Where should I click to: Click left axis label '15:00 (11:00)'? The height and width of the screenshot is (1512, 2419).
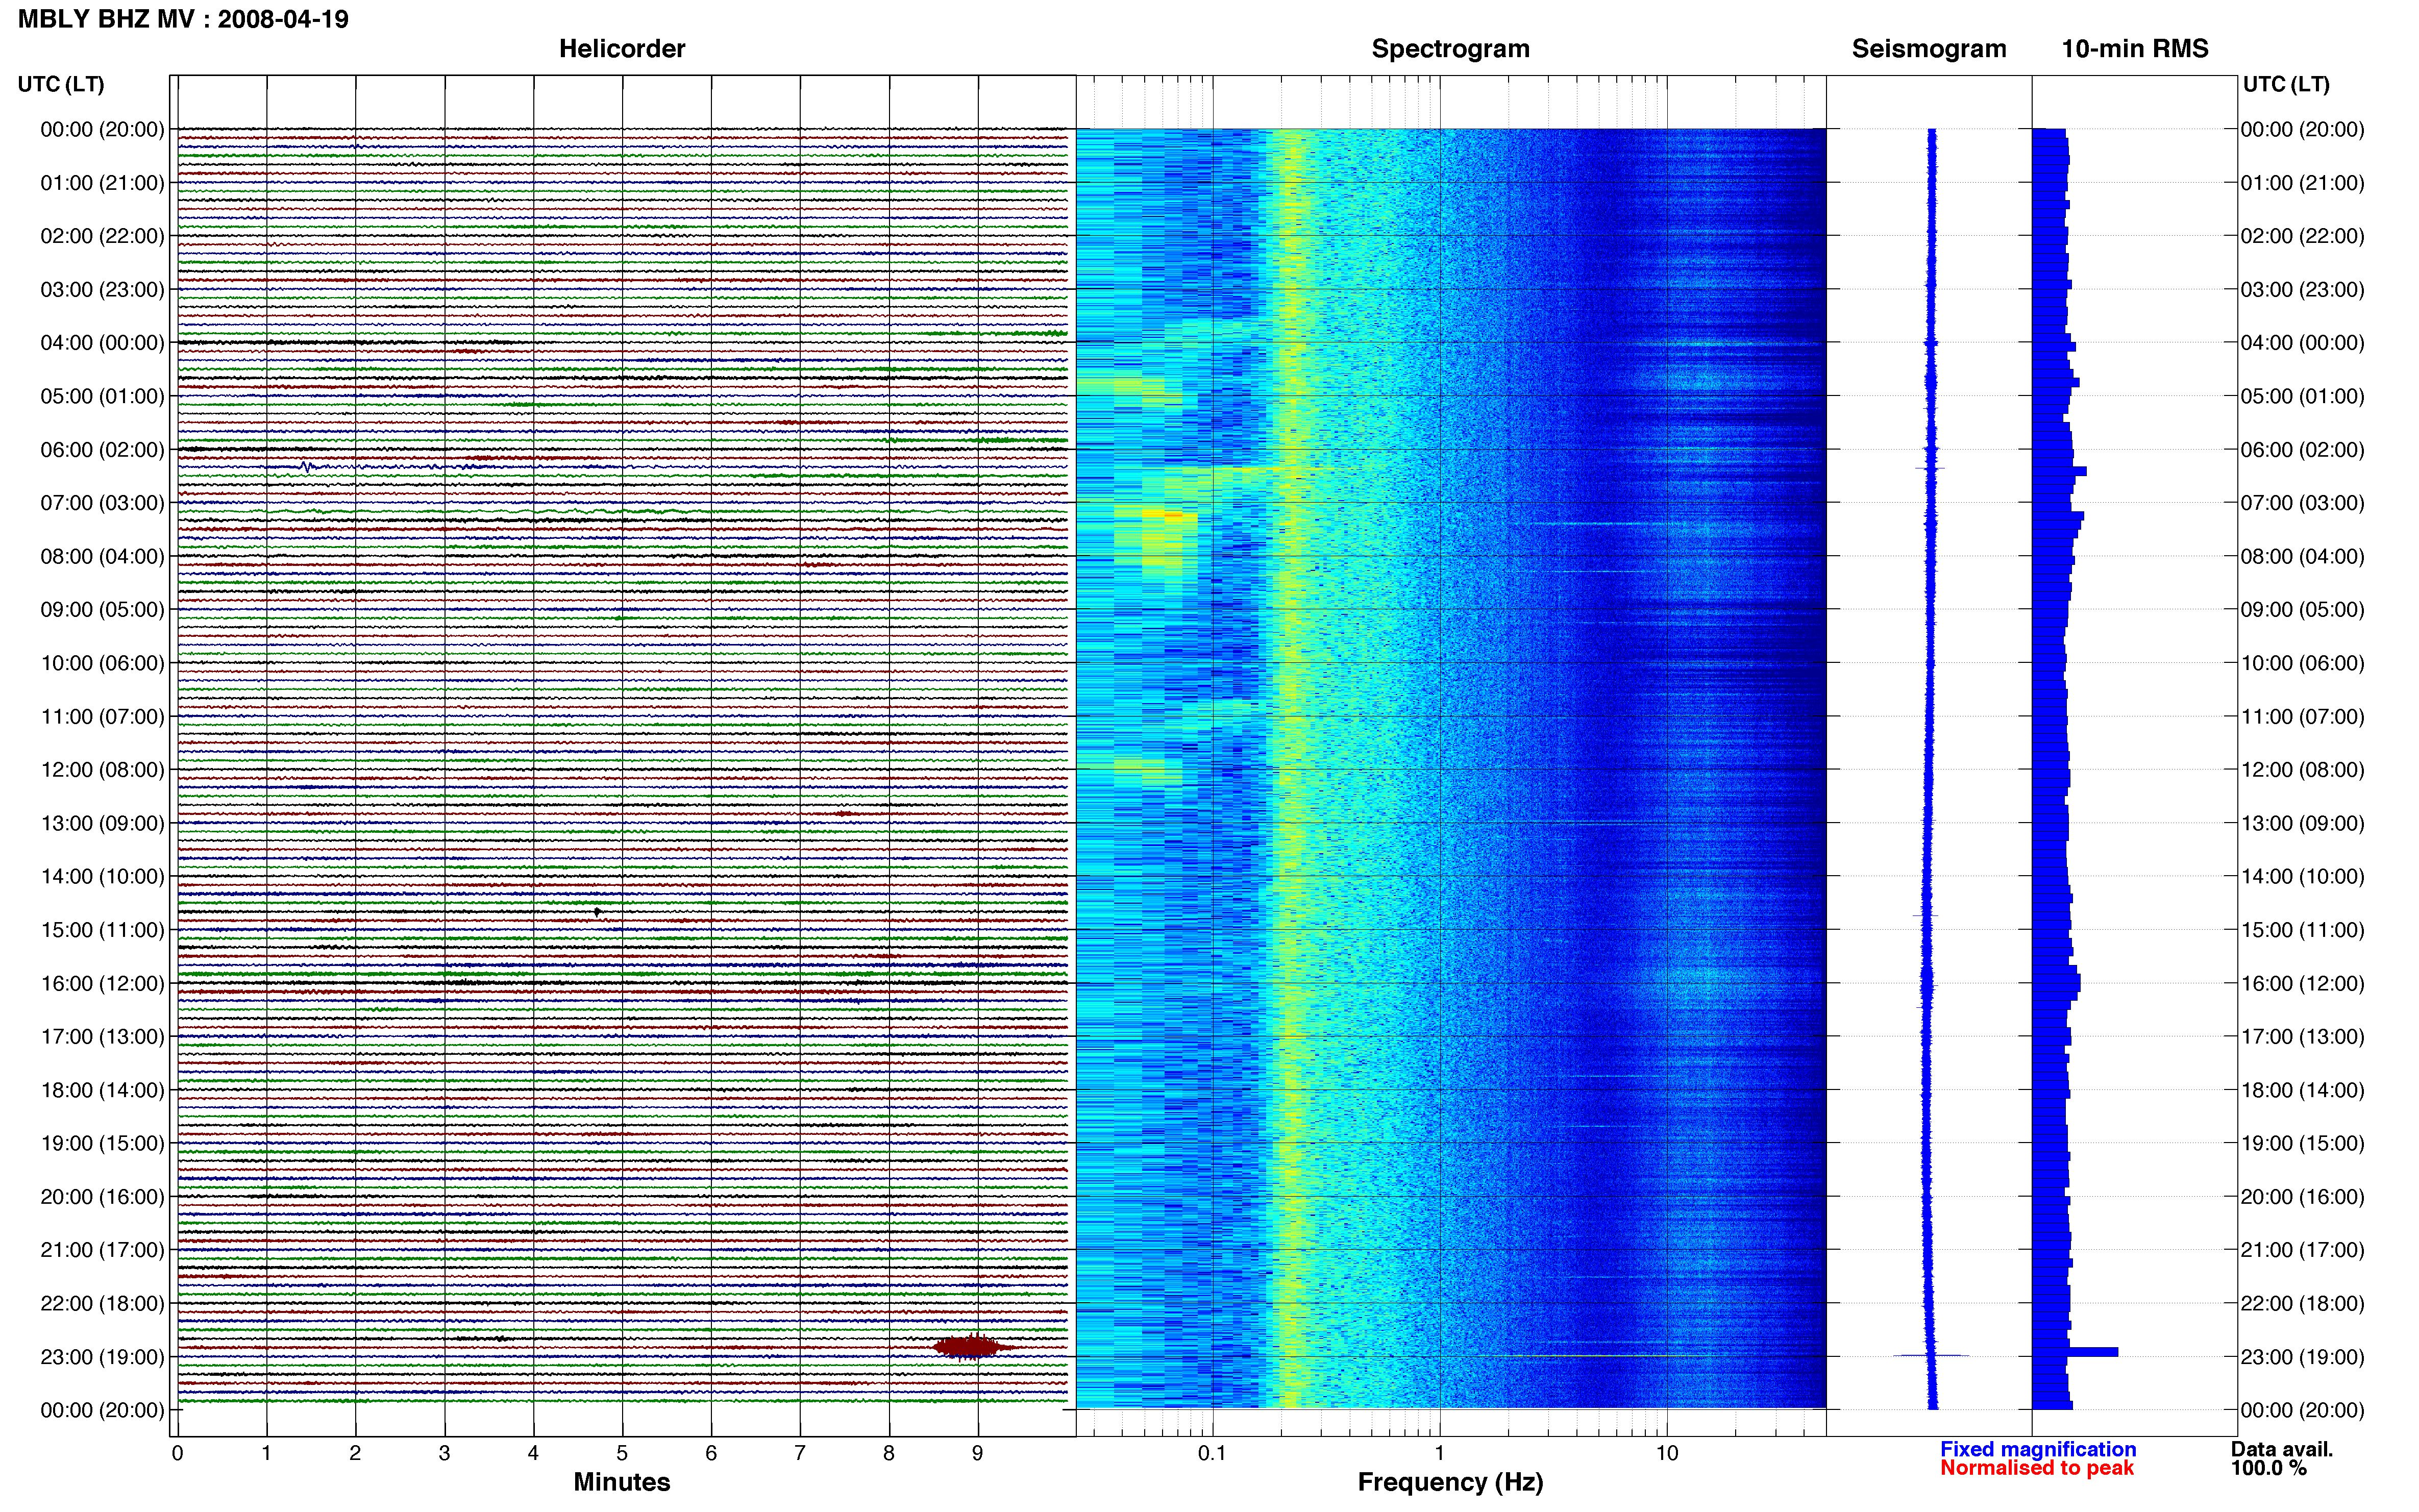click(102, 930)
